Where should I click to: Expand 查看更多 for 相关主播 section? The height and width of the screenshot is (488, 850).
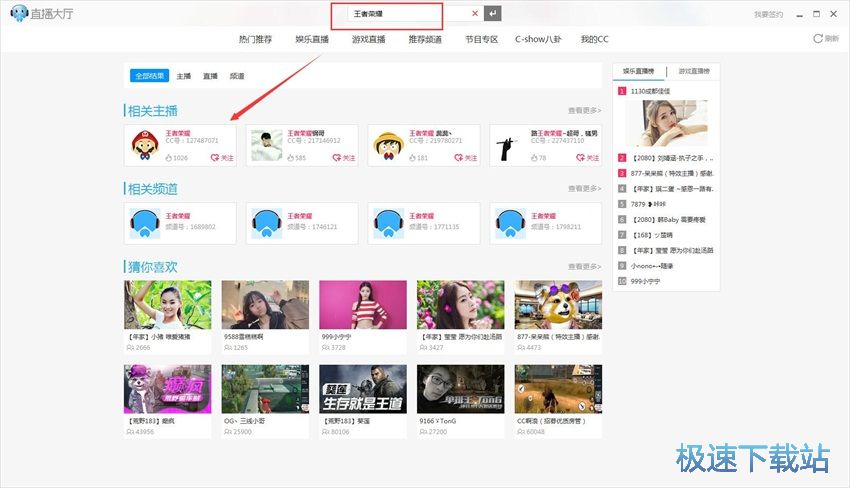point(584,110)
